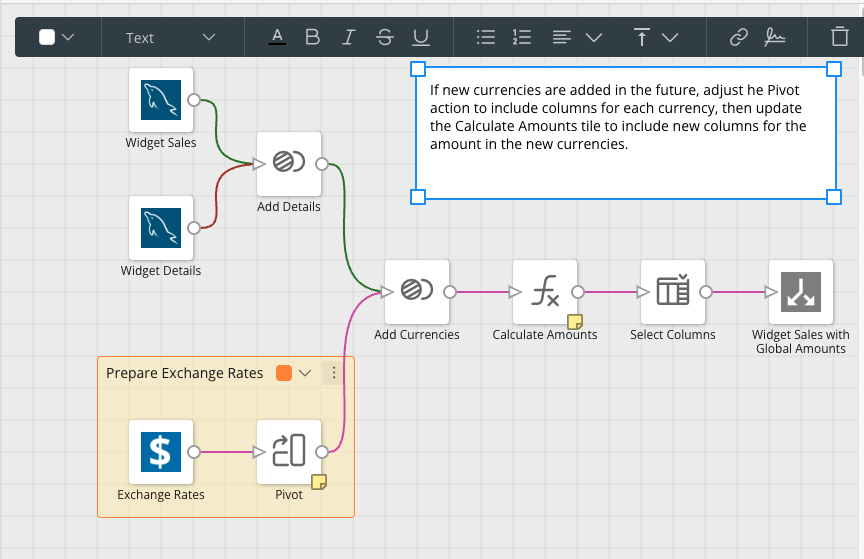
Task: Click the Select Columns label
Action: [673, 335]
